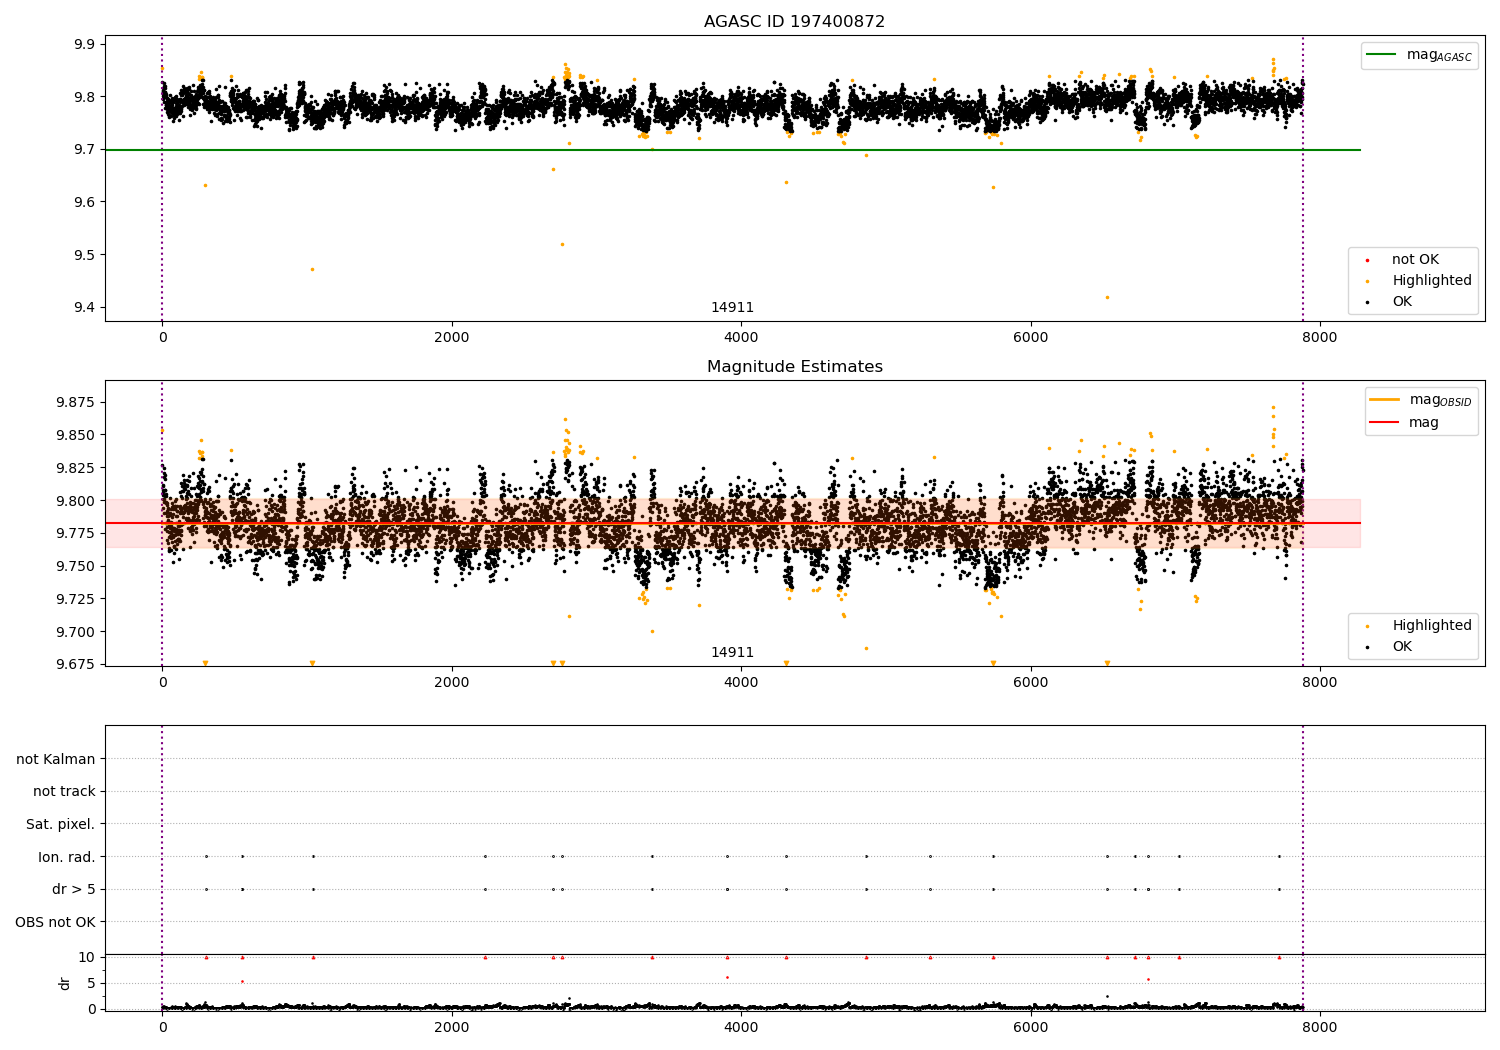This screenshot has width=1500, height=1050.
Task: Click the "not track" row label
Action: (64, 791)
